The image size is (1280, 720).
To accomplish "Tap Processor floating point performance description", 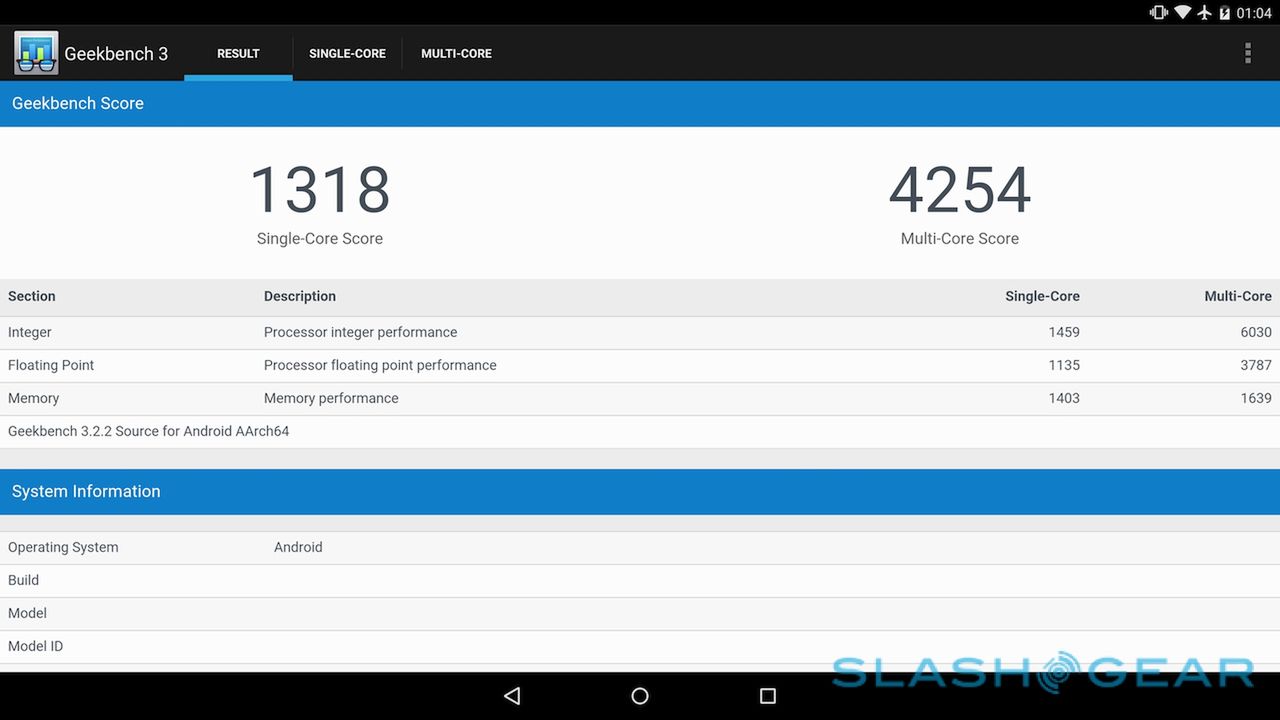I will pyautogui.click(x=380, y=365).
